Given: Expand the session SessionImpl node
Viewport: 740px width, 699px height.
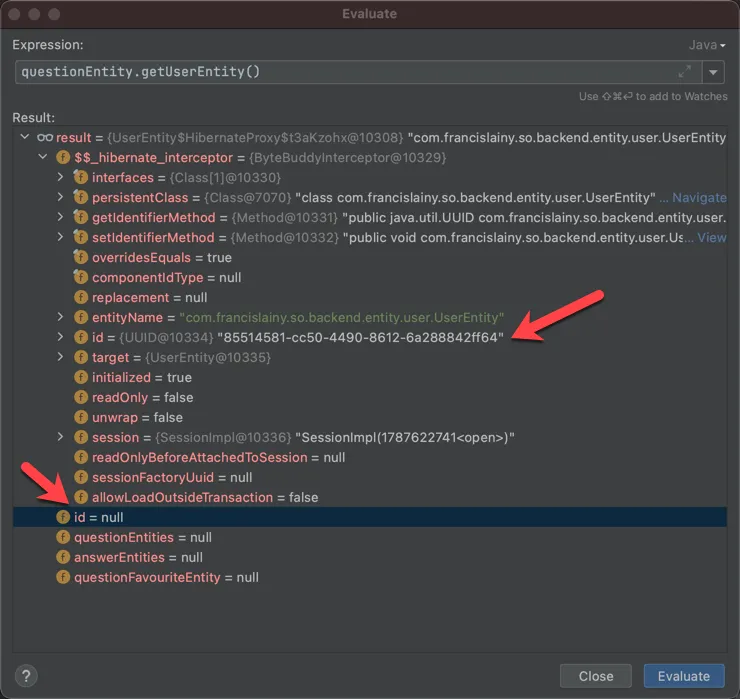Looking at the screenshot, I should point(60,437).
